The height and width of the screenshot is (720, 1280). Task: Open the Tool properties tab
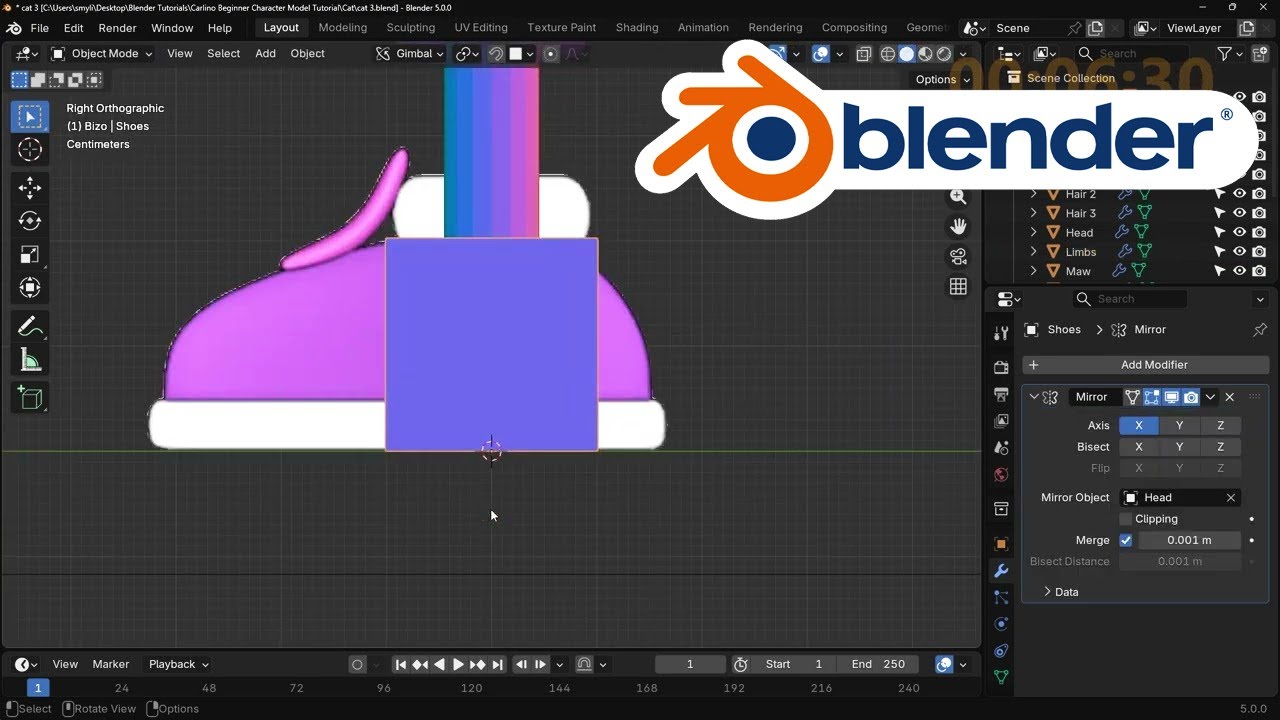(x=1001, y=333)
